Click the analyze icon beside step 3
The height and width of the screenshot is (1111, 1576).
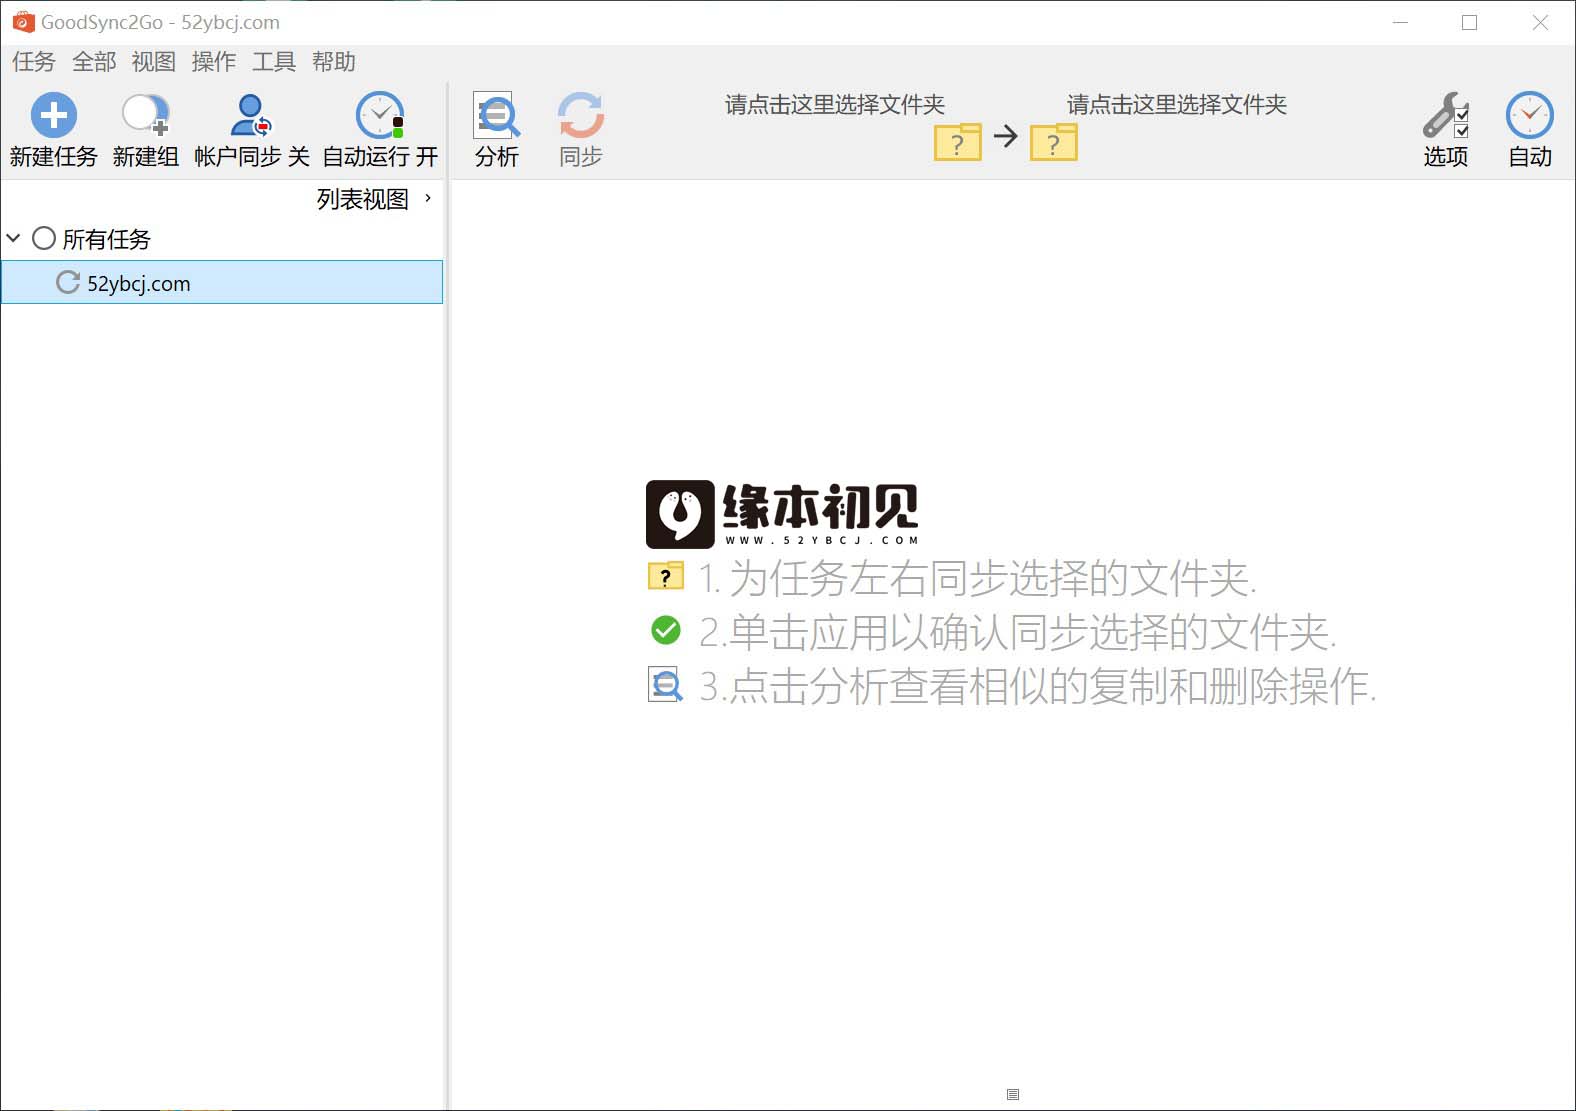(666, 685)
